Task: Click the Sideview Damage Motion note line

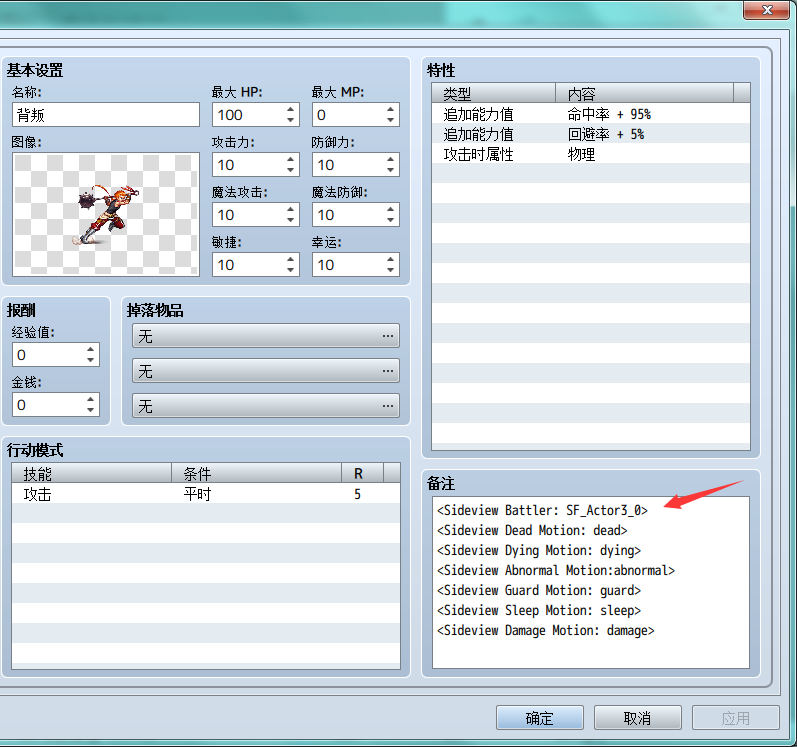Action: [x=545, y=630]
